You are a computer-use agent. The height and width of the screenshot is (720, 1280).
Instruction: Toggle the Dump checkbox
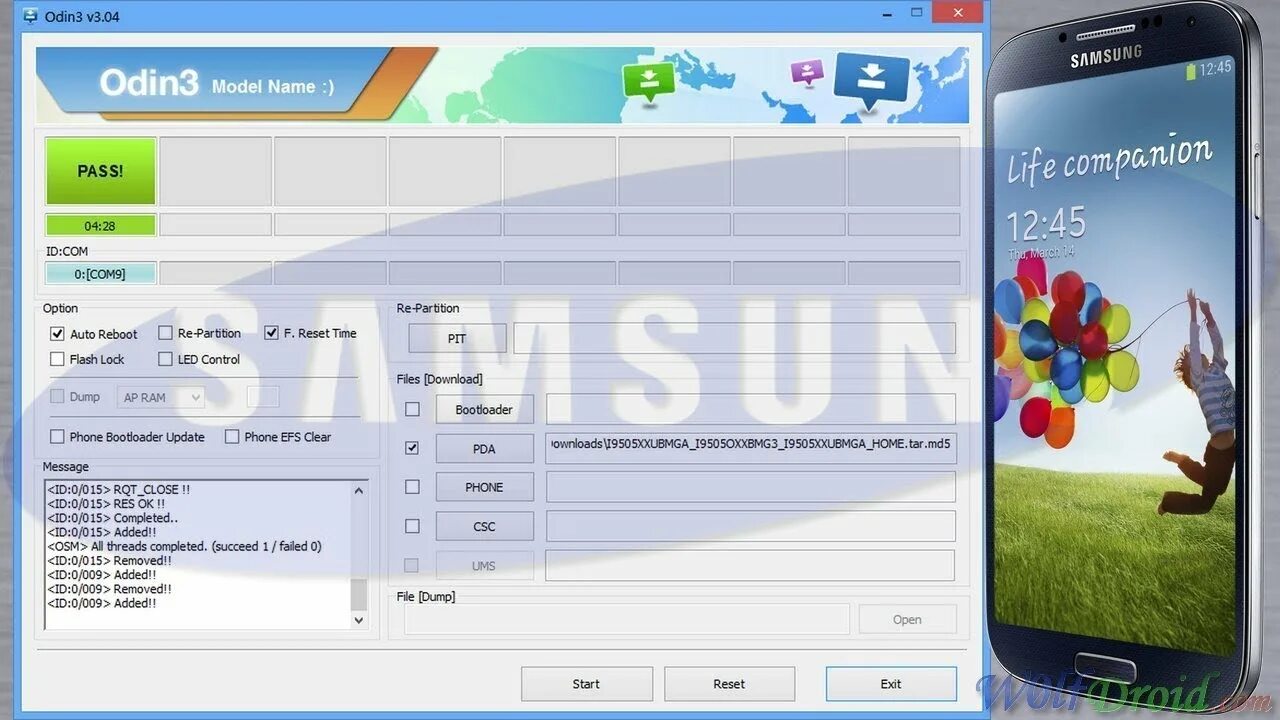coord(57,397)
